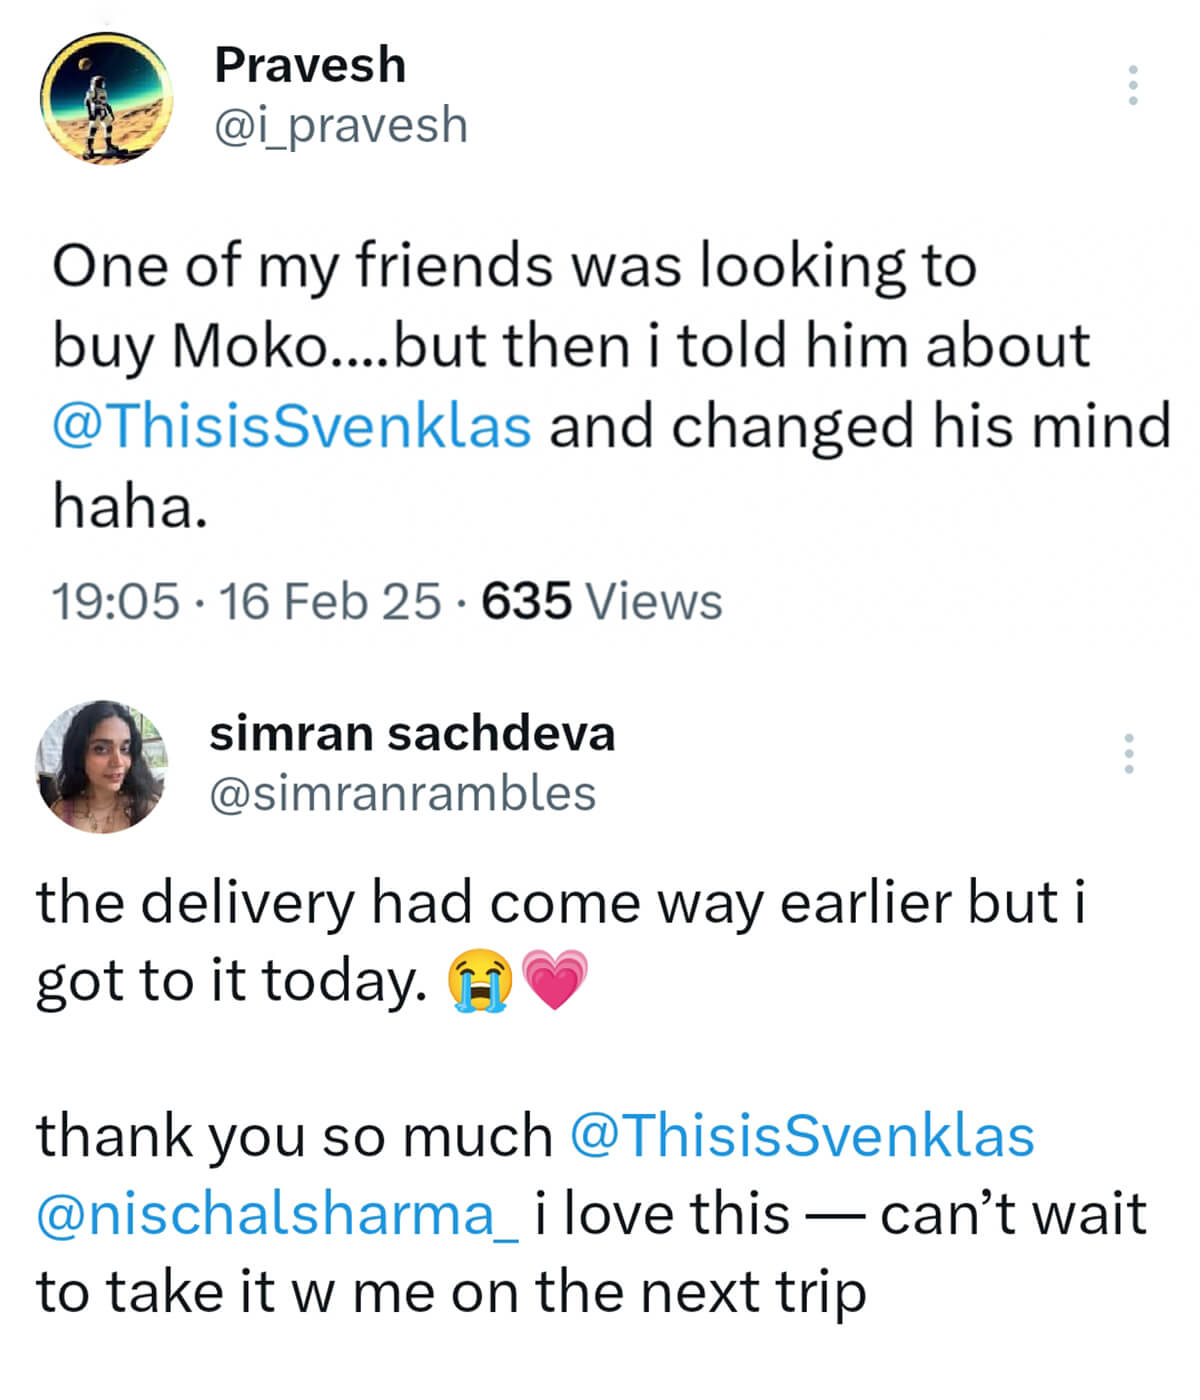Open the simran sachdeva display name
The width and height of the screenshot is (1200, 1400).
click(411, 733)
